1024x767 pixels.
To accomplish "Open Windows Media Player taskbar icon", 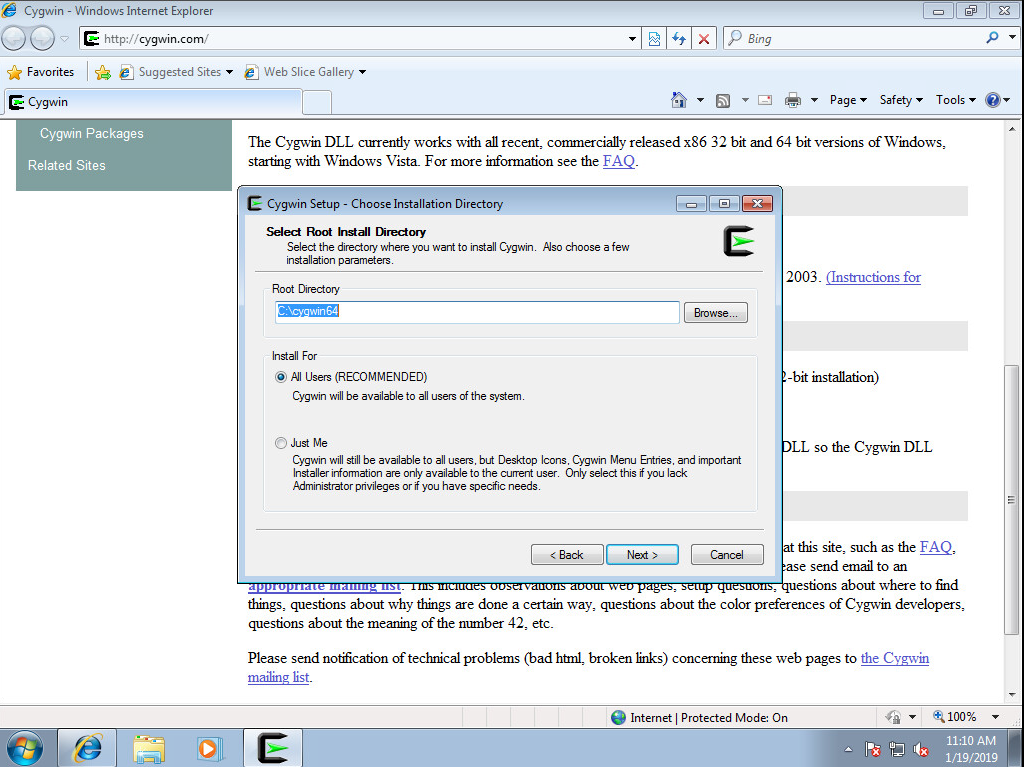I will (210, 748).
